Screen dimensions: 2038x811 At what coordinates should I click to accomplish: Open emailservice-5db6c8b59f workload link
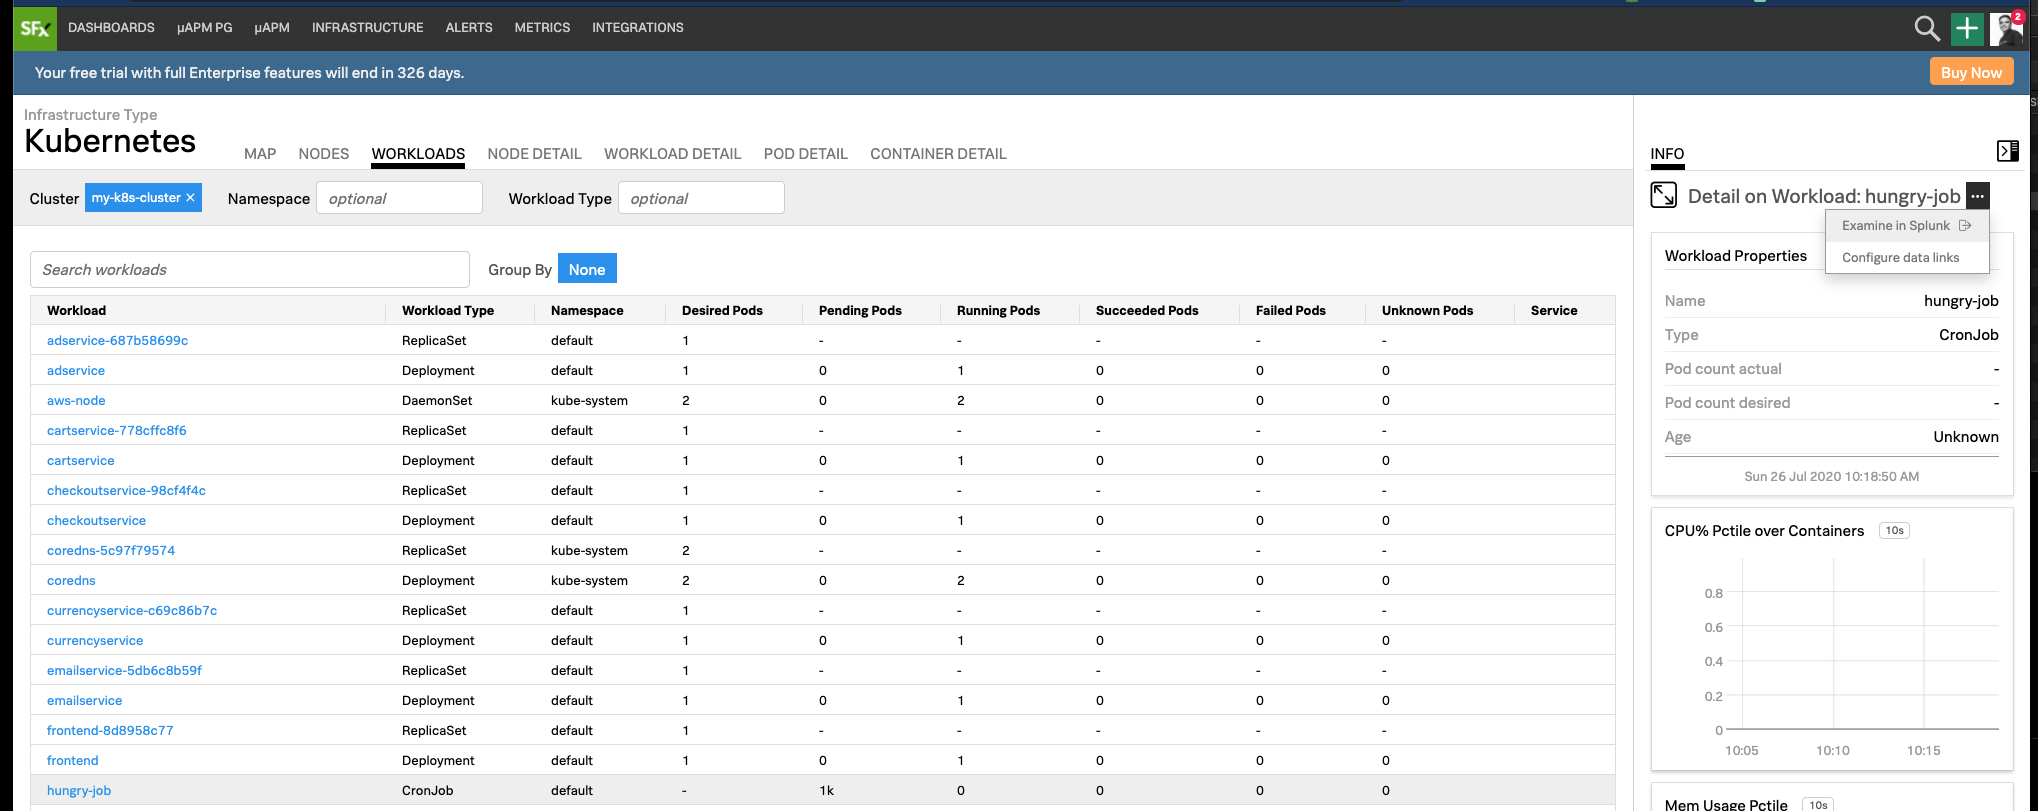124,670
